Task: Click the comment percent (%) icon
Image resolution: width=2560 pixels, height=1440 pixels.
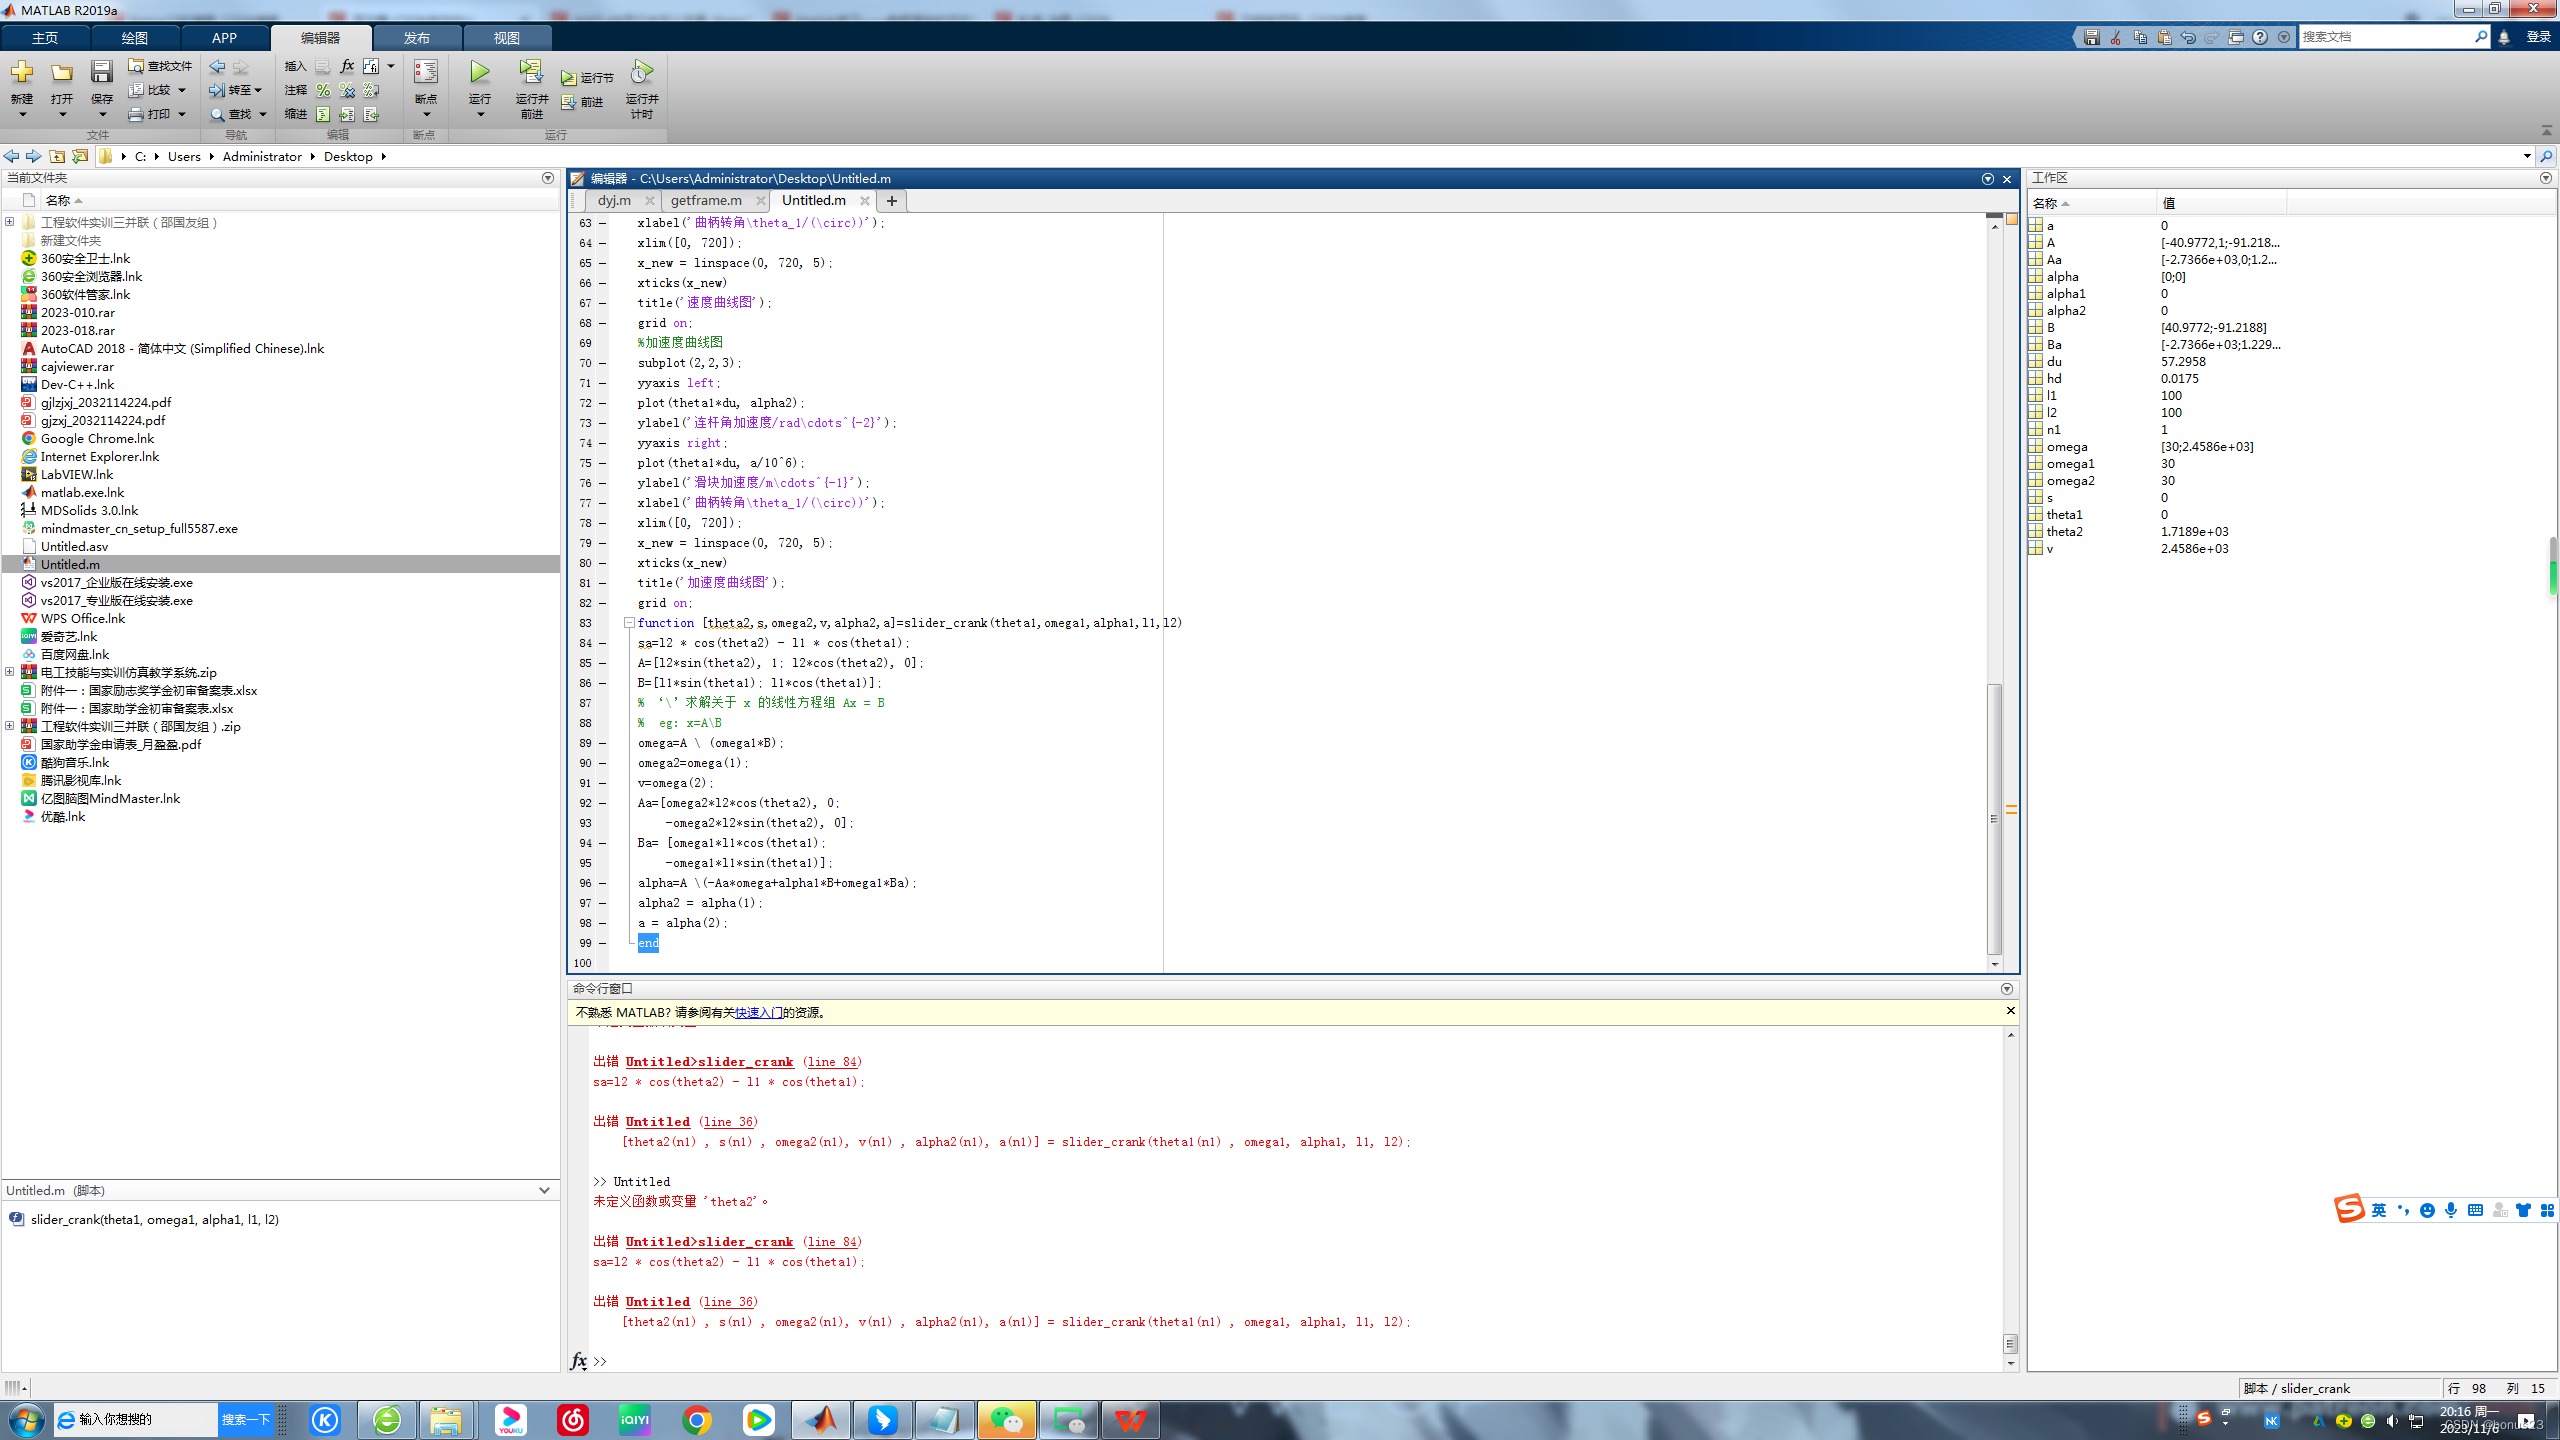Action: click(323, 90)
